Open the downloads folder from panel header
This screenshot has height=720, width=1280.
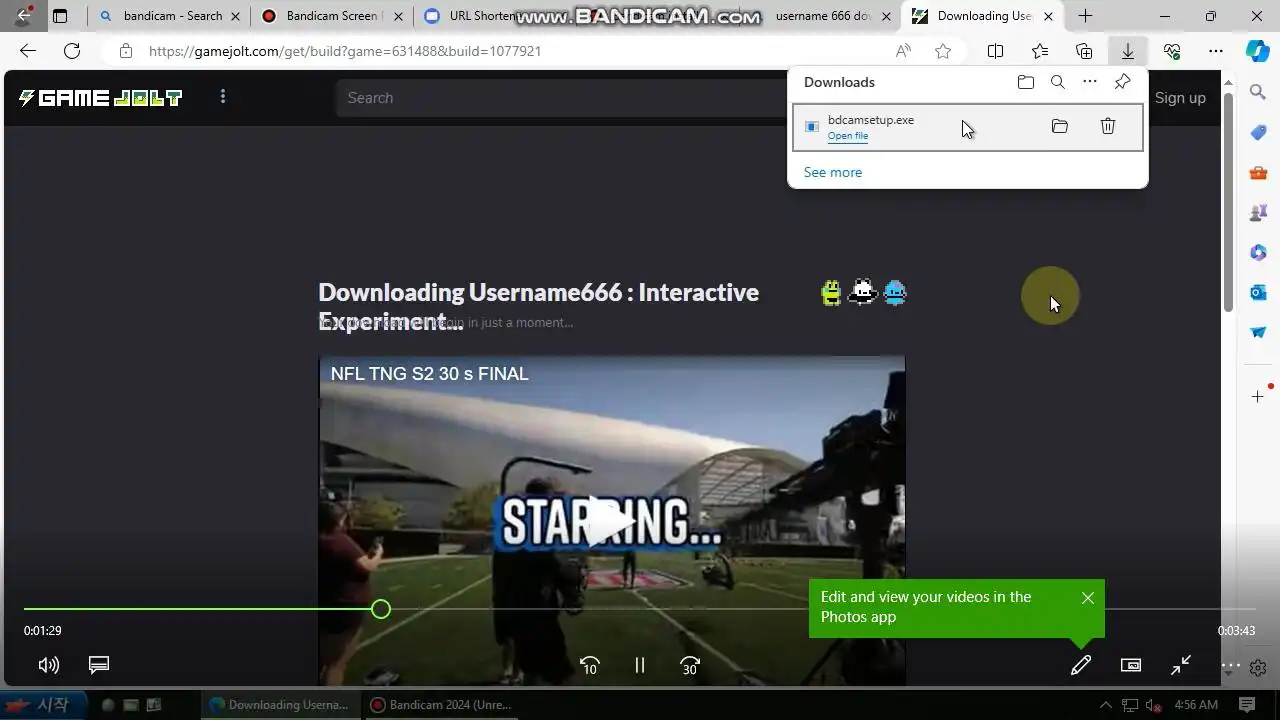click(x=1026, y=82)
